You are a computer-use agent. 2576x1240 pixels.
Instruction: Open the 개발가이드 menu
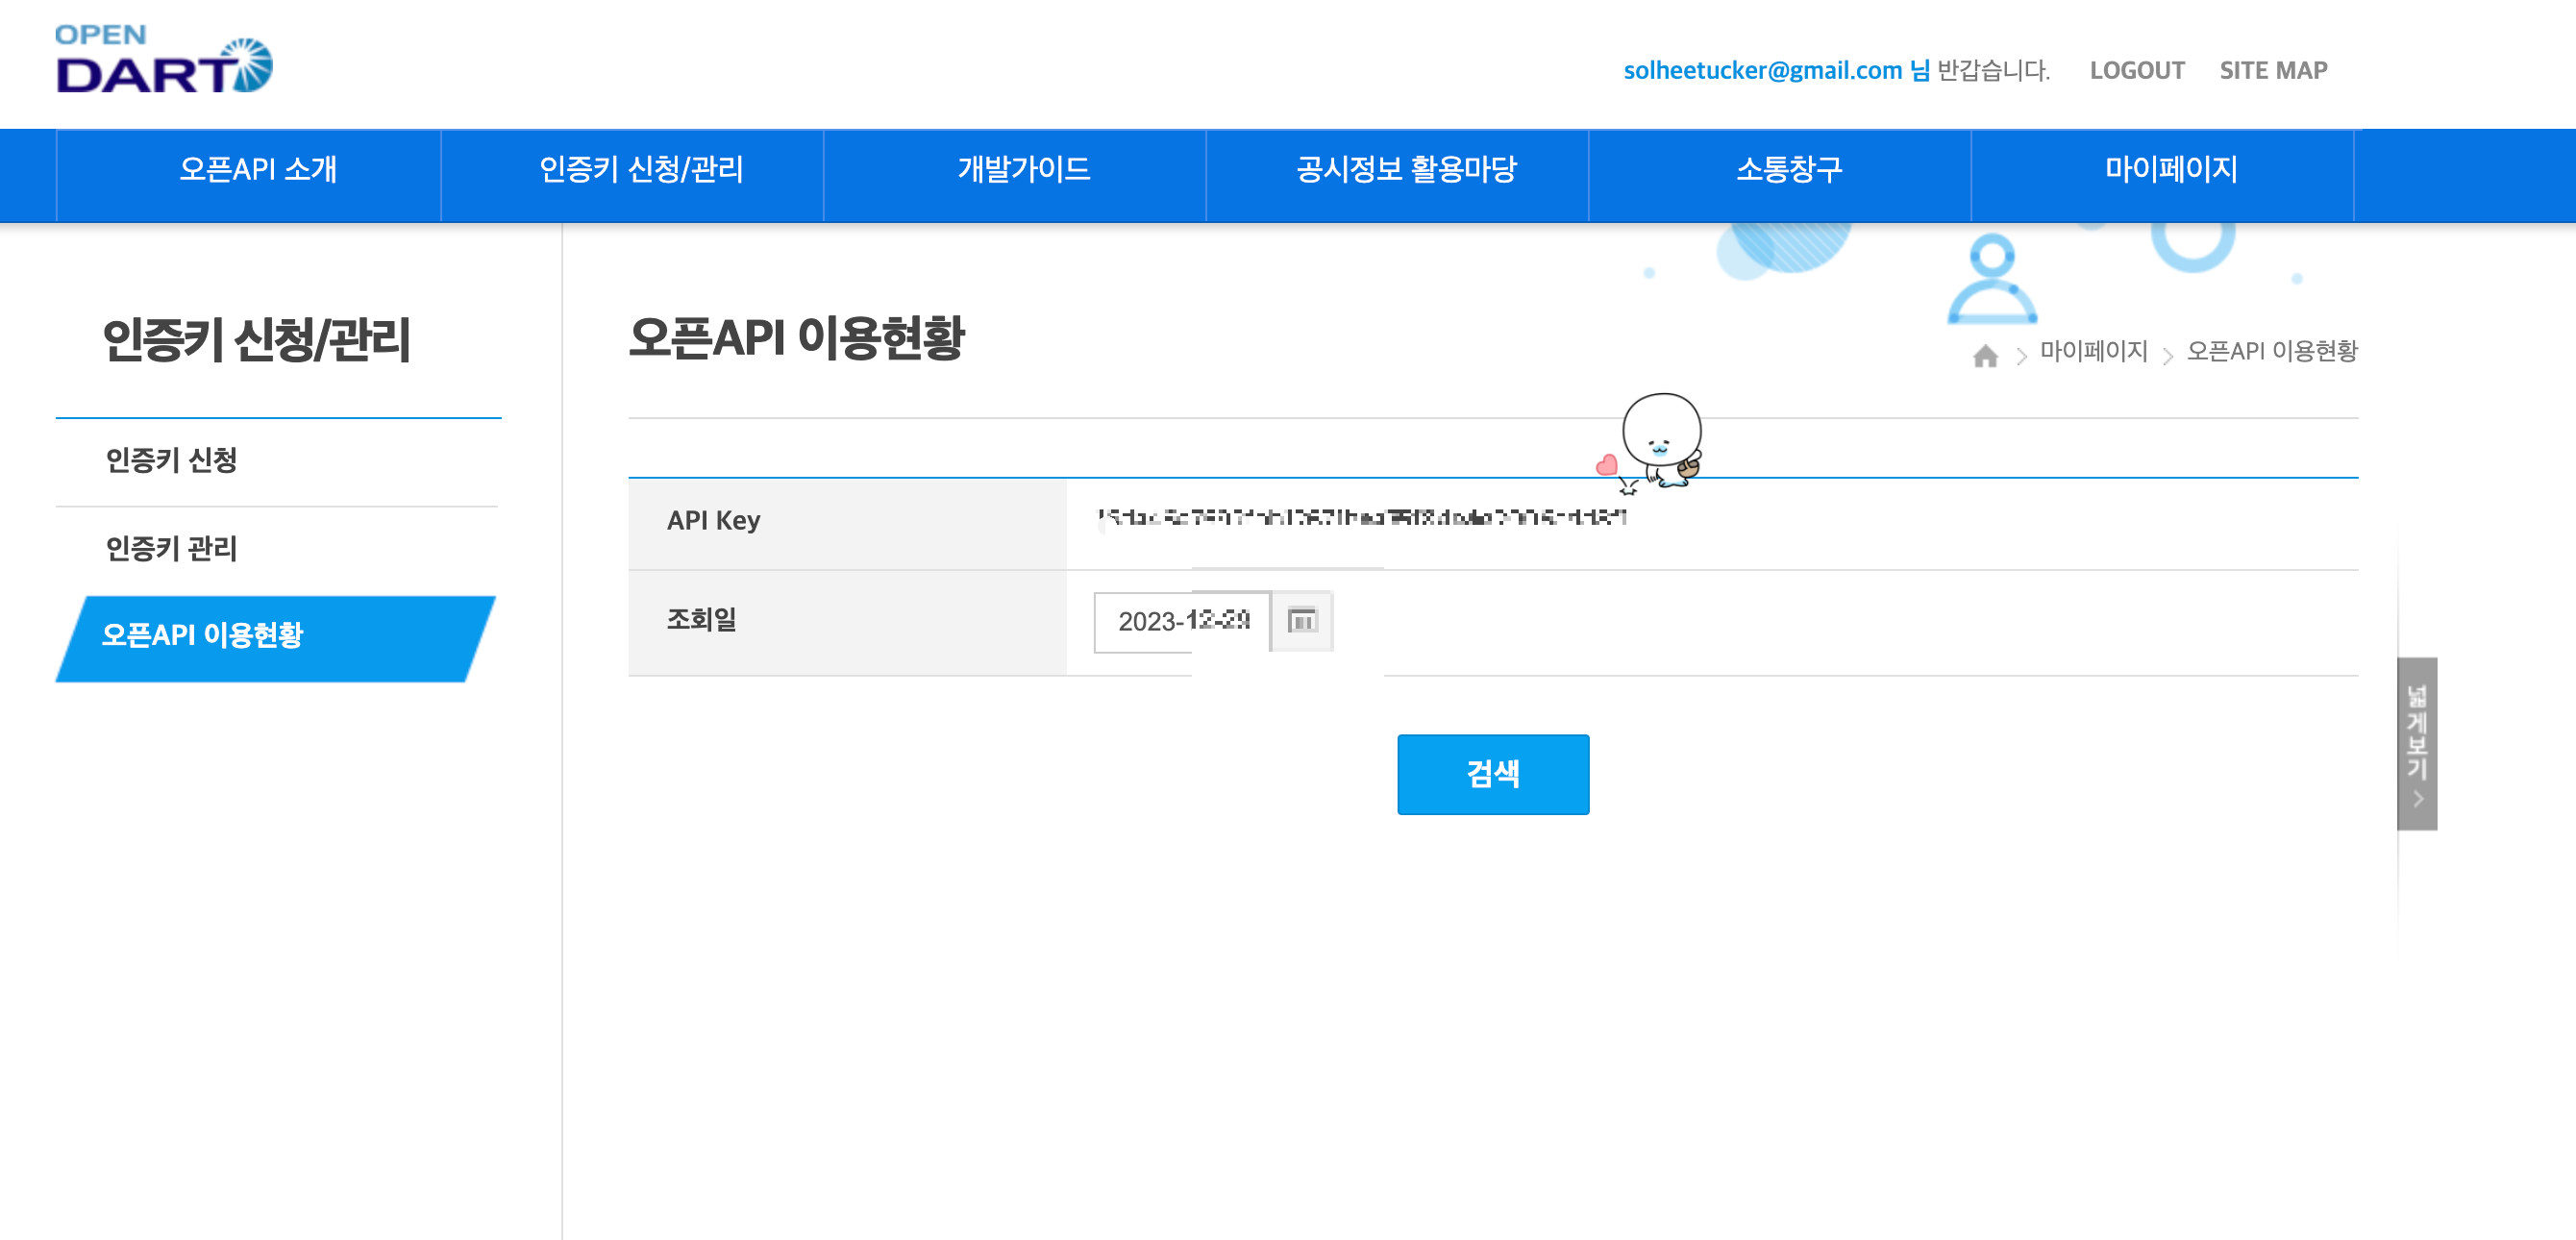point(1023,169)
